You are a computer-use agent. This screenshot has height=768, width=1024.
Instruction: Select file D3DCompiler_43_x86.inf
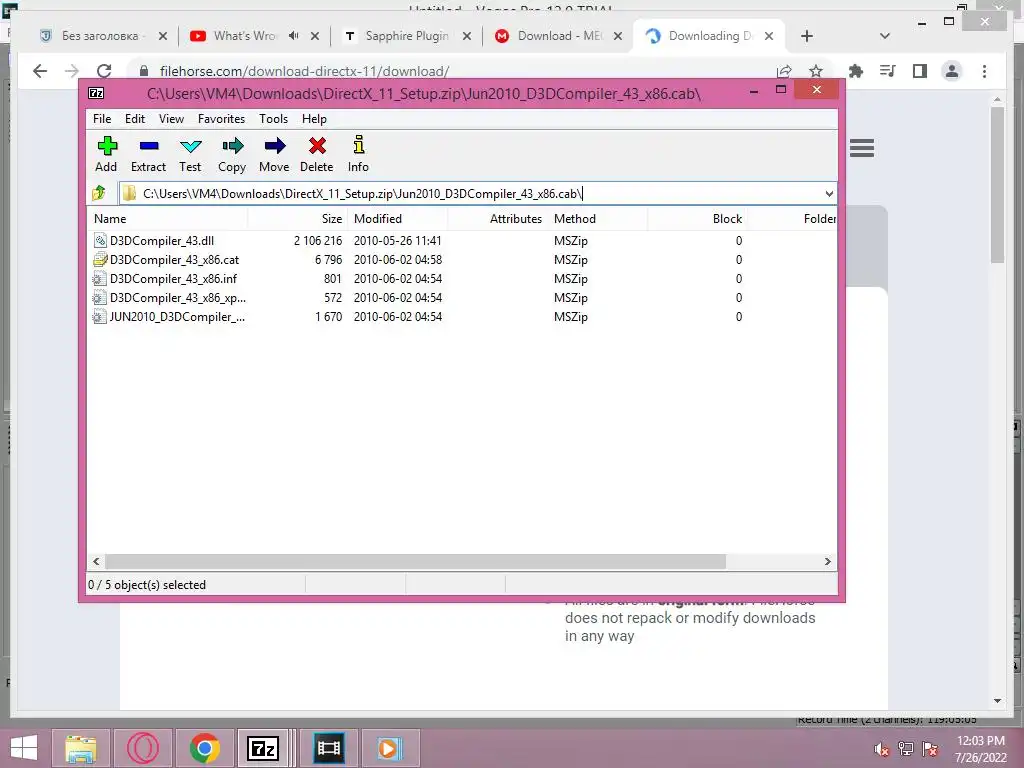click(165, 279)
